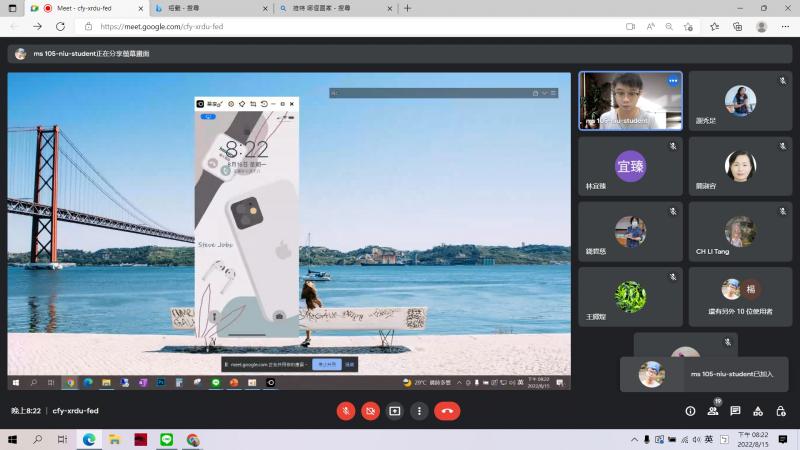Image resolution: width=800 pixels, height=450 pixels.
Task: Open tile options on ms 105-niu-student video
Action: pyautogui.click(x=673, y=81)
